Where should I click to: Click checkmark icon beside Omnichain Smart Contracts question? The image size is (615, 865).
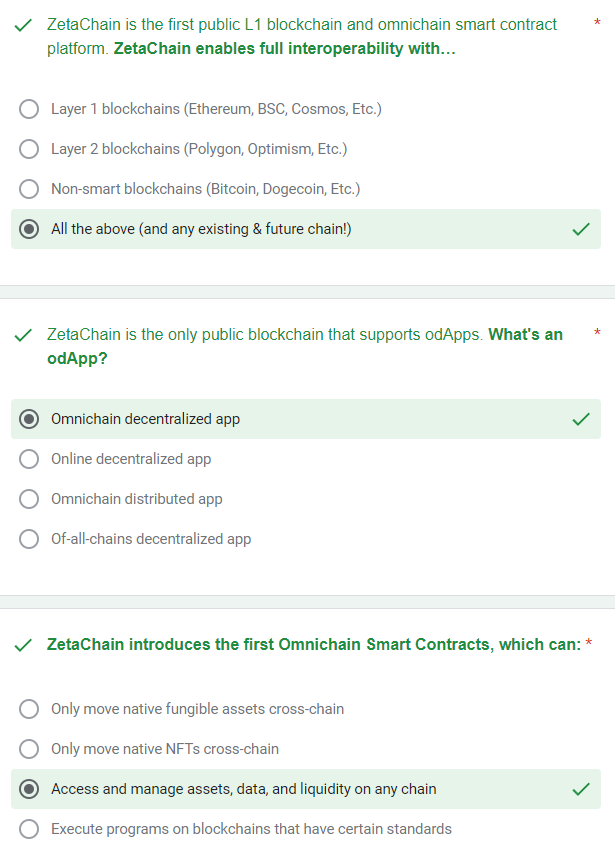click(23, 645)
